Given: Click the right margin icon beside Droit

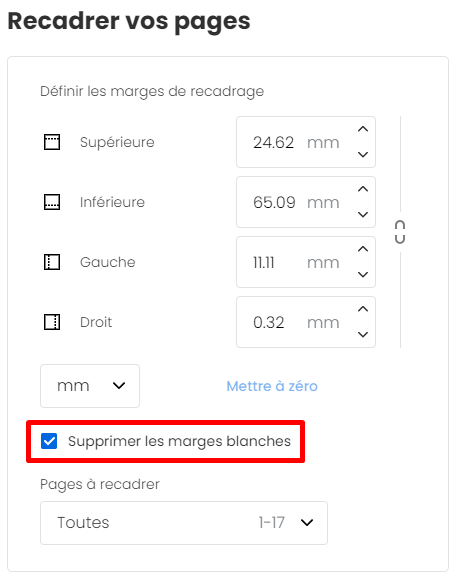Looking at the screenshot, I should (52, 322).
